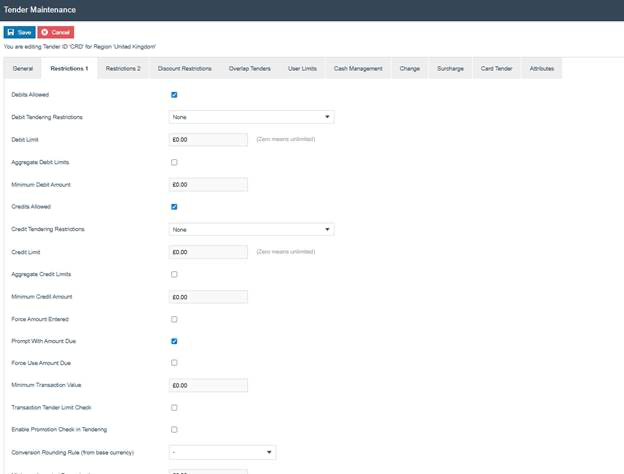Open the Card Tender tab
Image resolution: width=624 pixels, height=474 pixels.
pyautogui.click(x=496, y=68)
